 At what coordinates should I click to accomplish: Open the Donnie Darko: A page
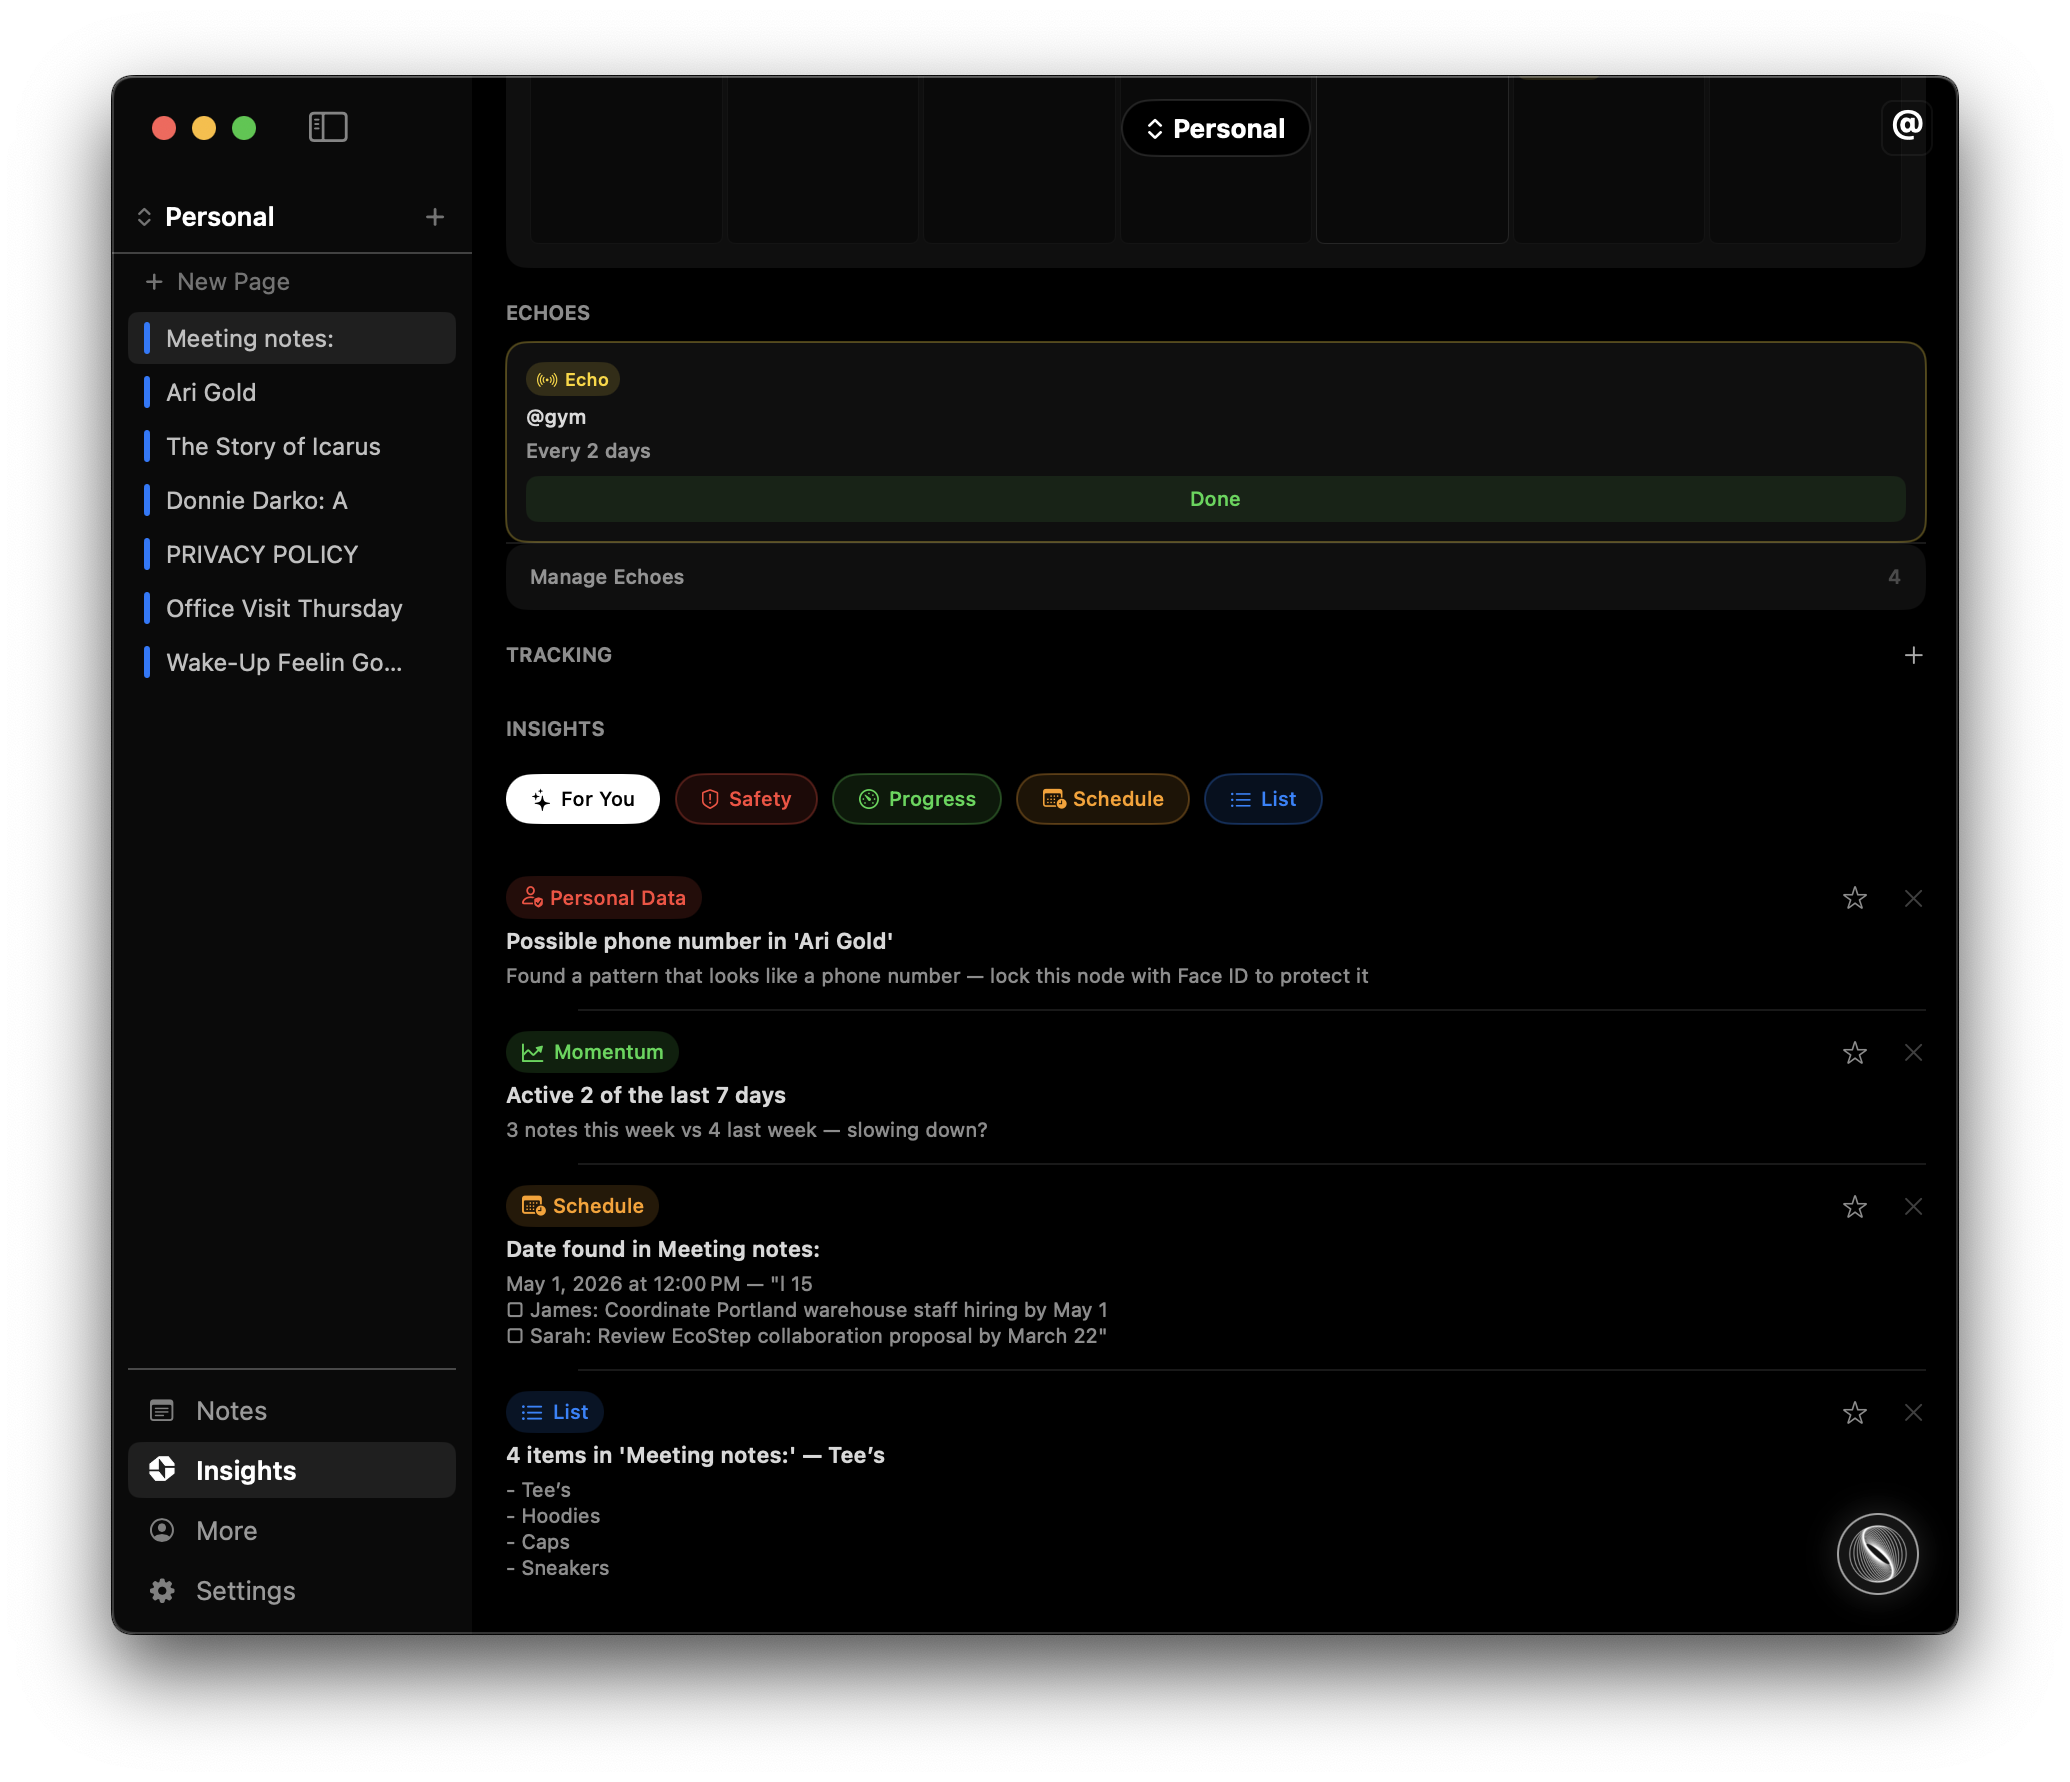point(292,500)
